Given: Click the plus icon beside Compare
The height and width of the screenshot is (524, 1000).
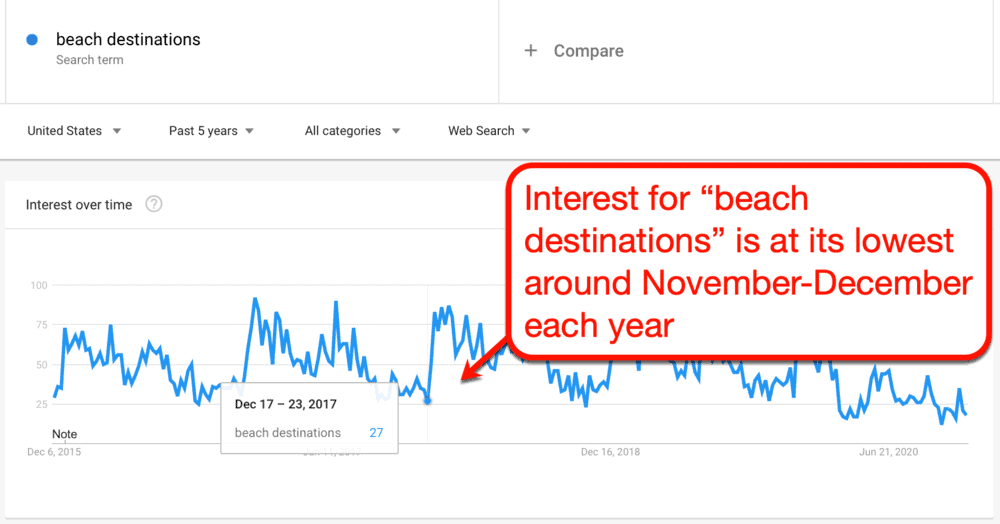Looking at the screenshot, I should 531,51.
